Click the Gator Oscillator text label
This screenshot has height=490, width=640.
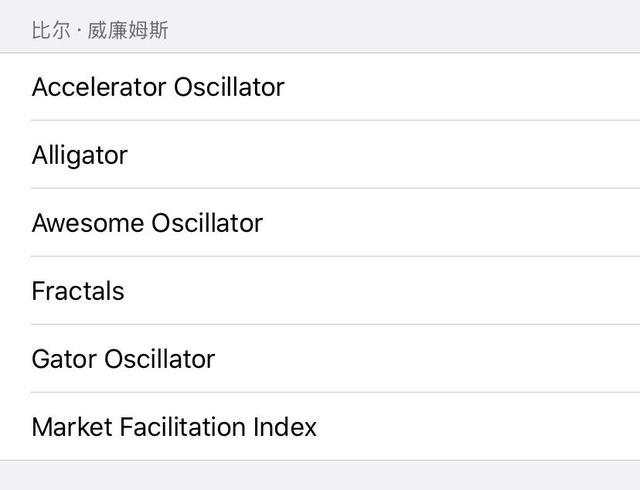click(123, 359)
